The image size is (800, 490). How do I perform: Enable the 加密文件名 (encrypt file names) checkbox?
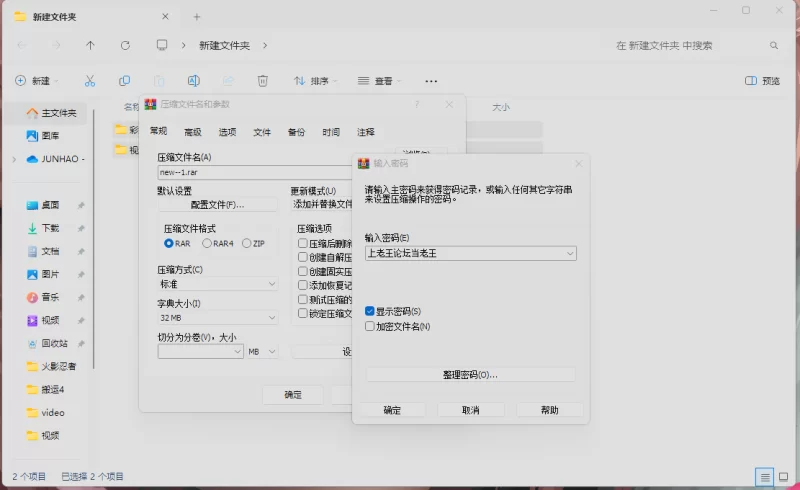(370, 326)
